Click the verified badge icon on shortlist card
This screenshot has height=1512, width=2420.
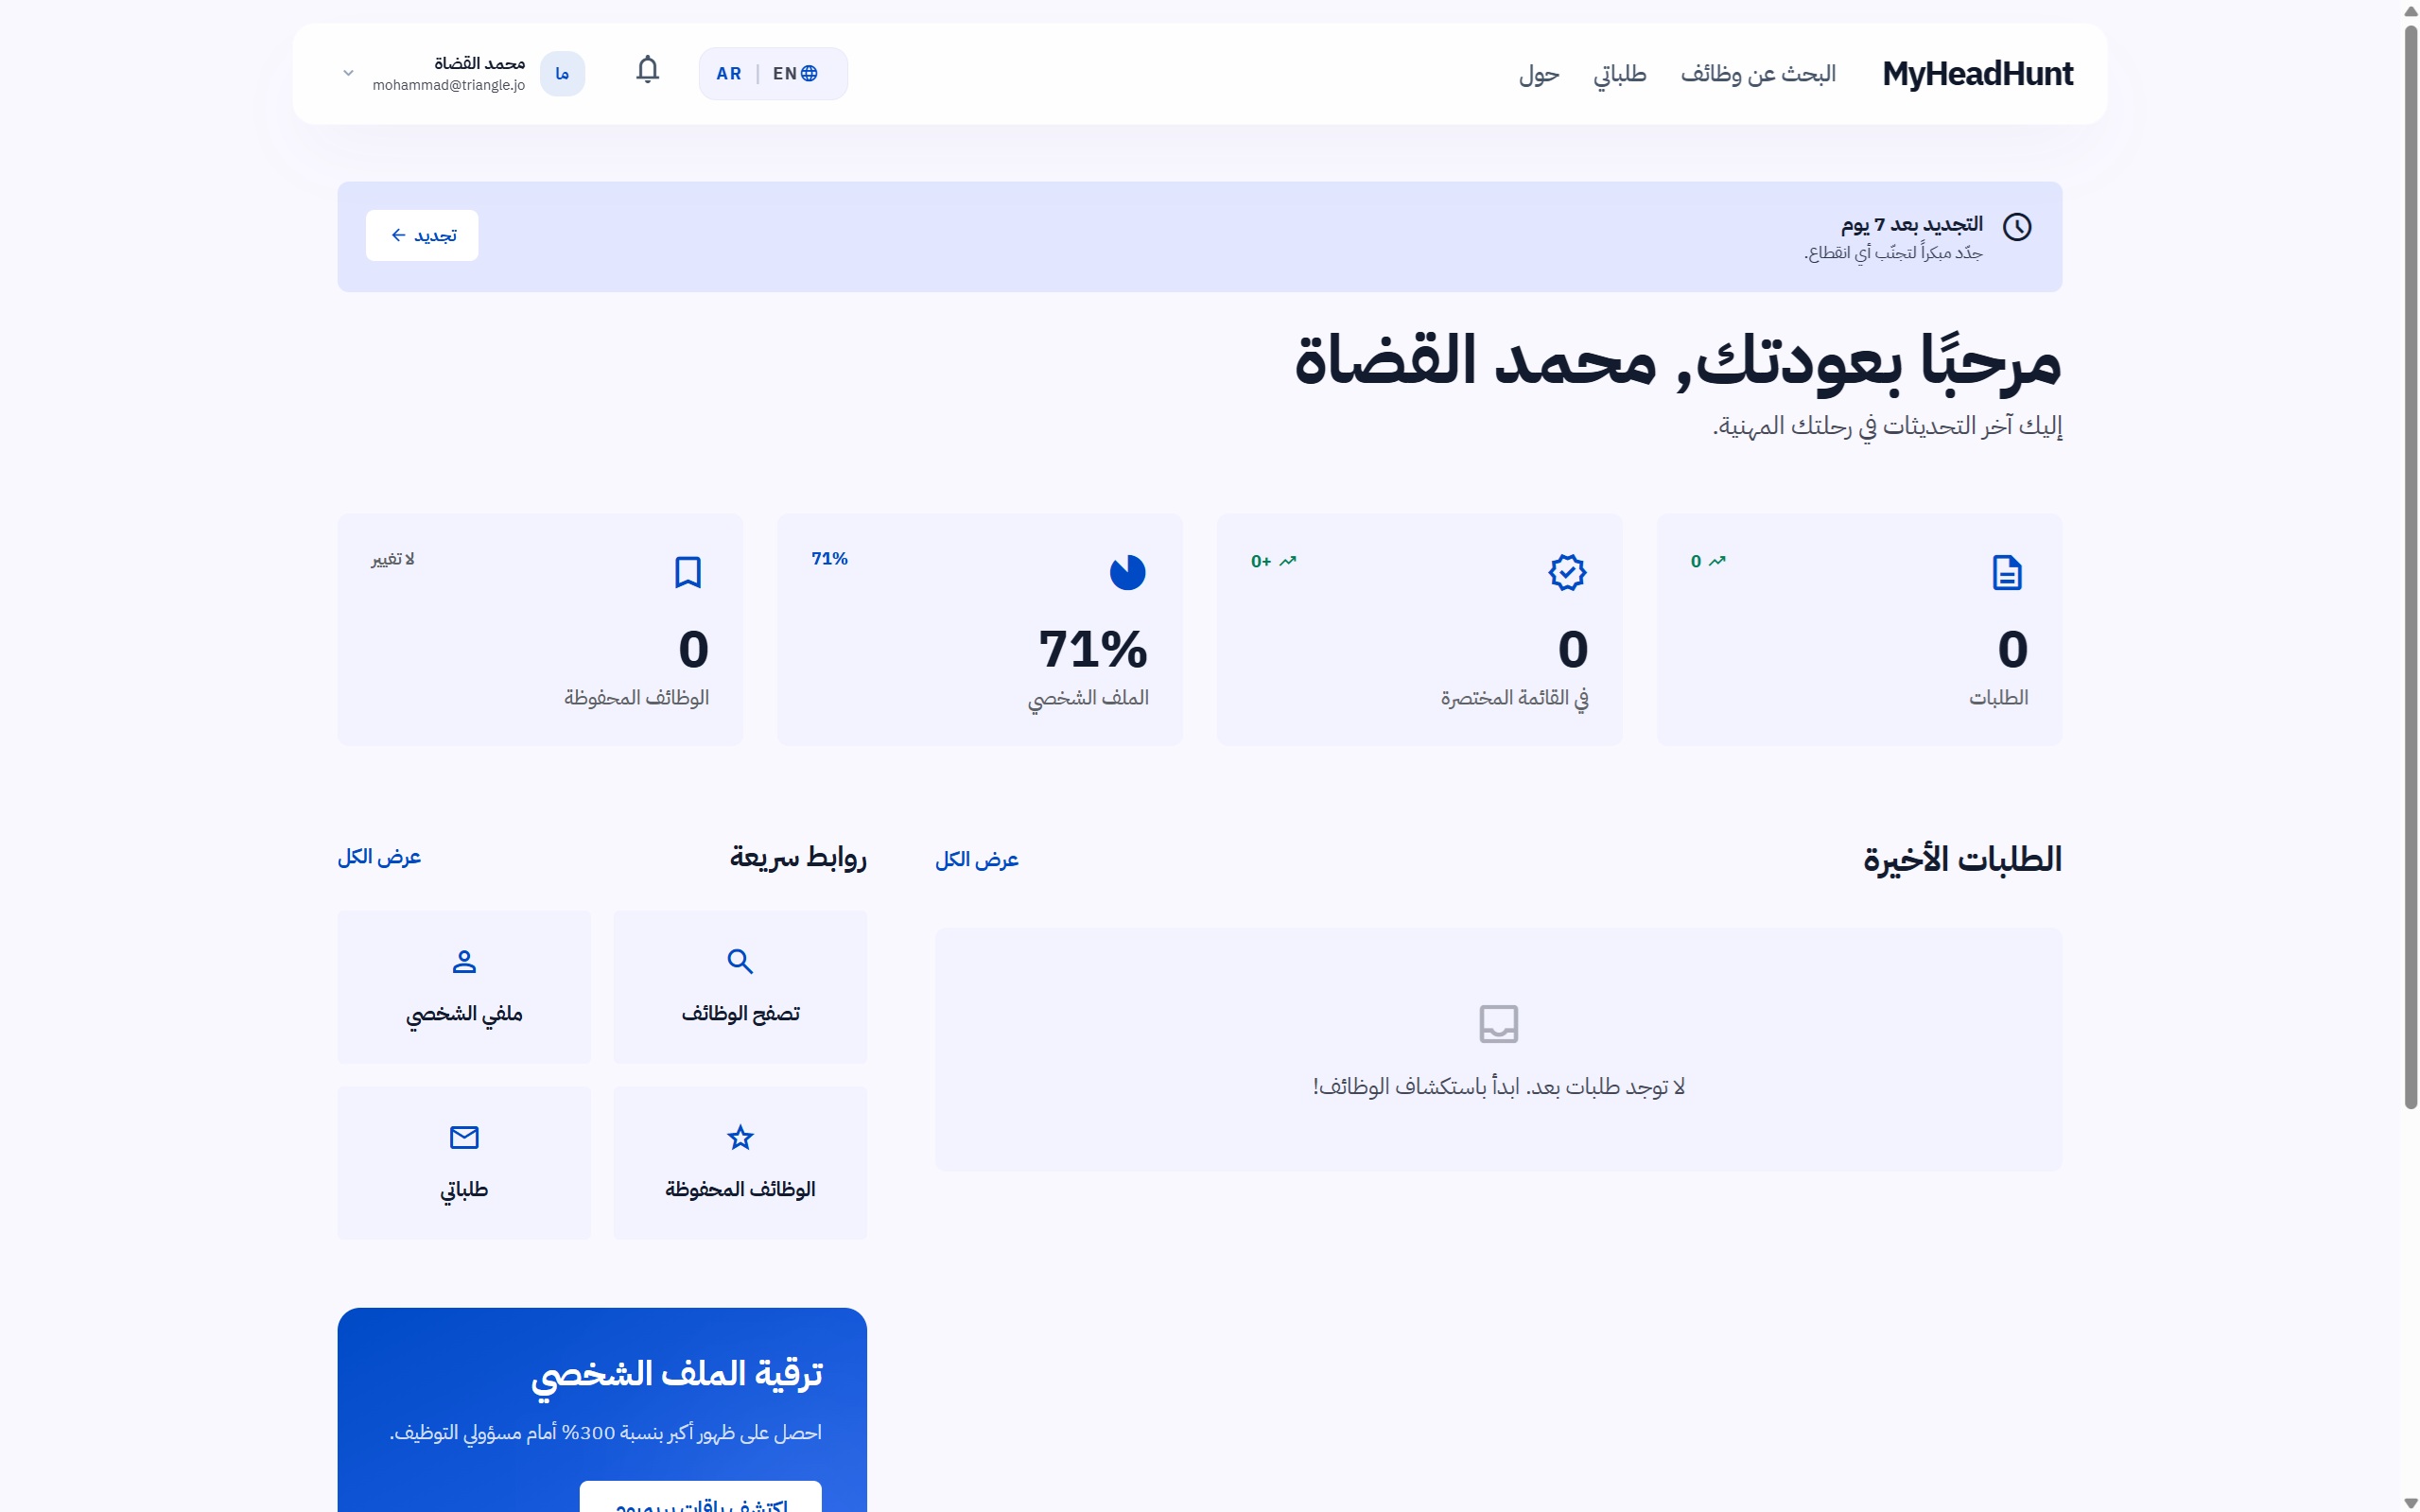[x=1567, y=573]
